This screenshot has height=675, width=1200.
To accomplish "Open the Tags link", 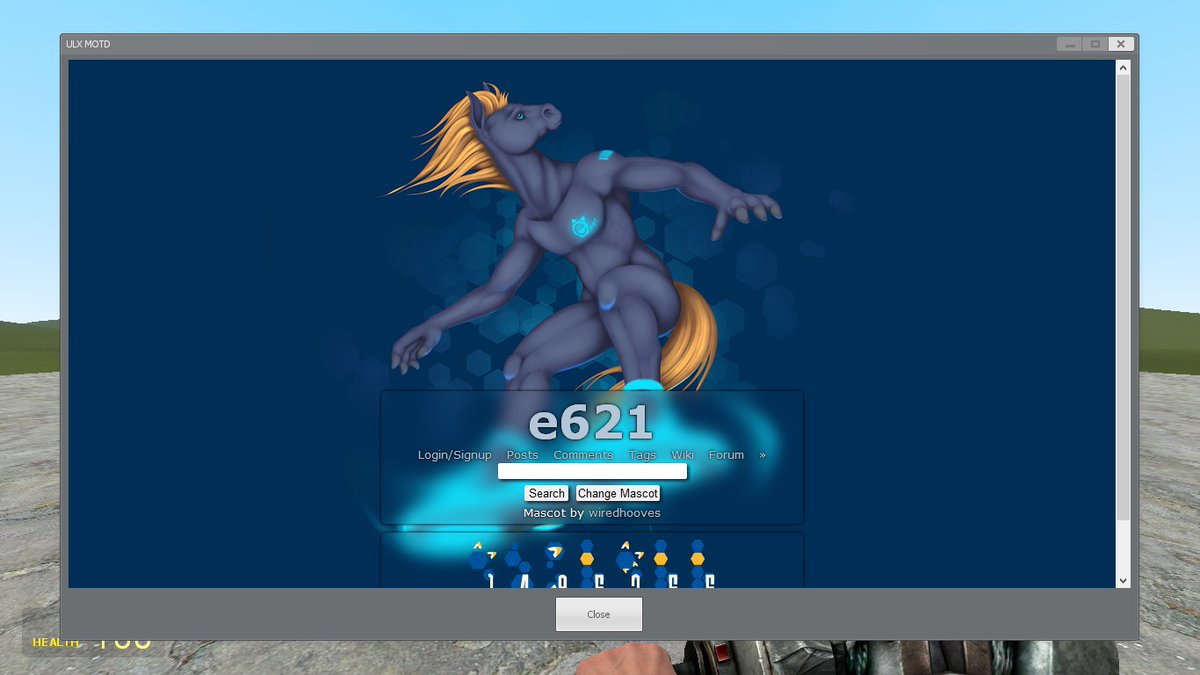I will coord(642,455).
